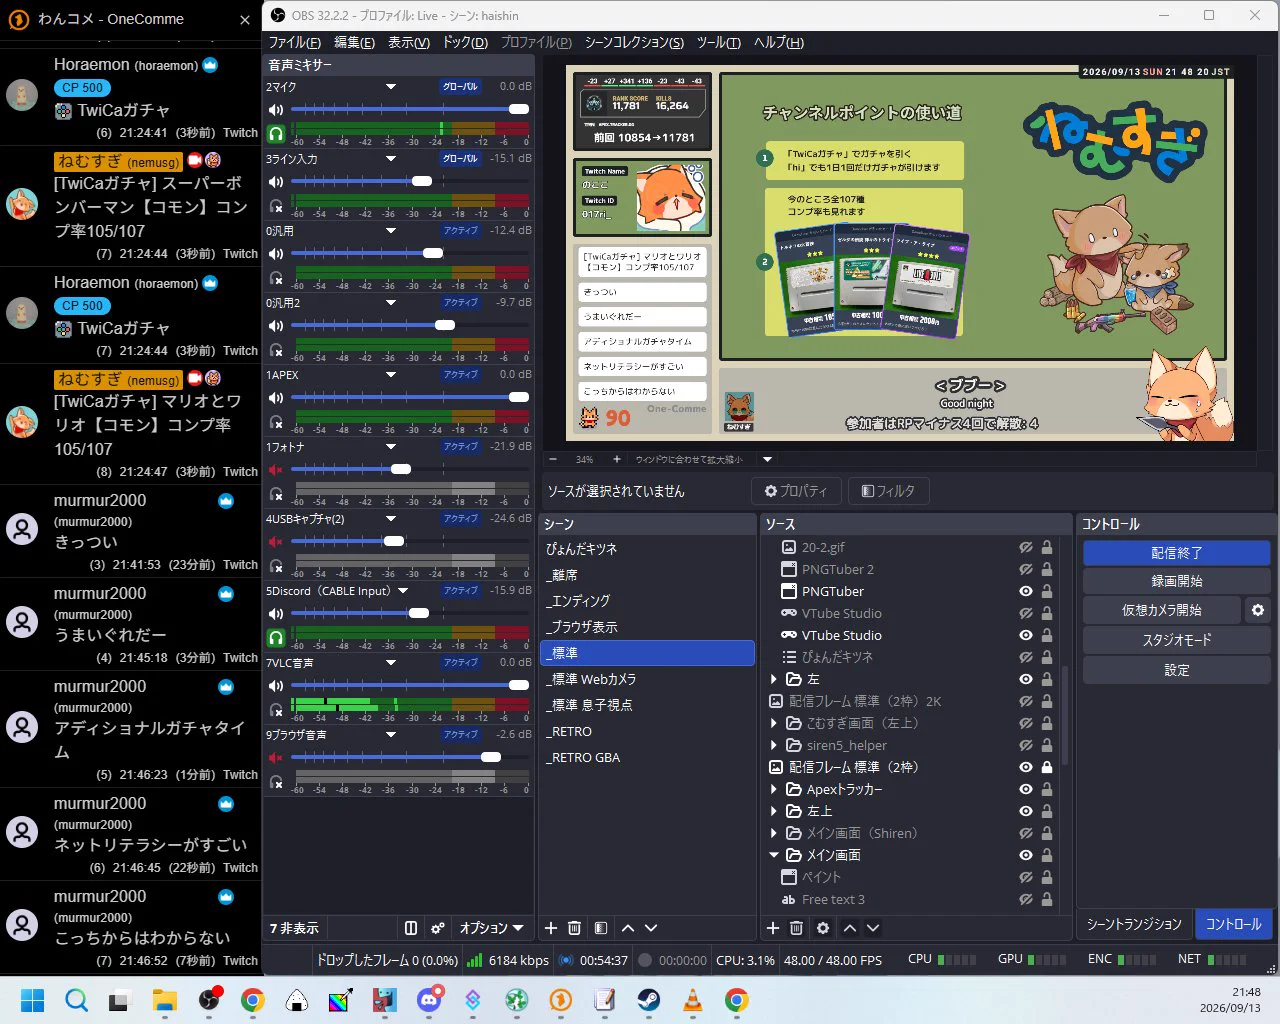Image resolution: width=1280 pixels, height=1024 pixels.
Task: Open the ファイル(F) menu
Action: [294, 42]
